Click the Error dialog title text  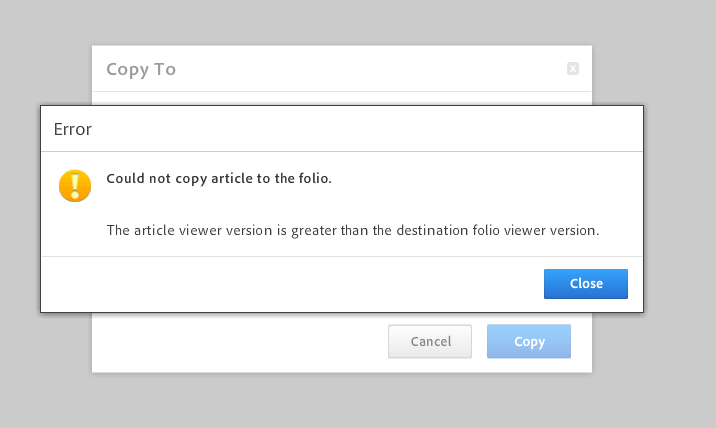[73, 129]
